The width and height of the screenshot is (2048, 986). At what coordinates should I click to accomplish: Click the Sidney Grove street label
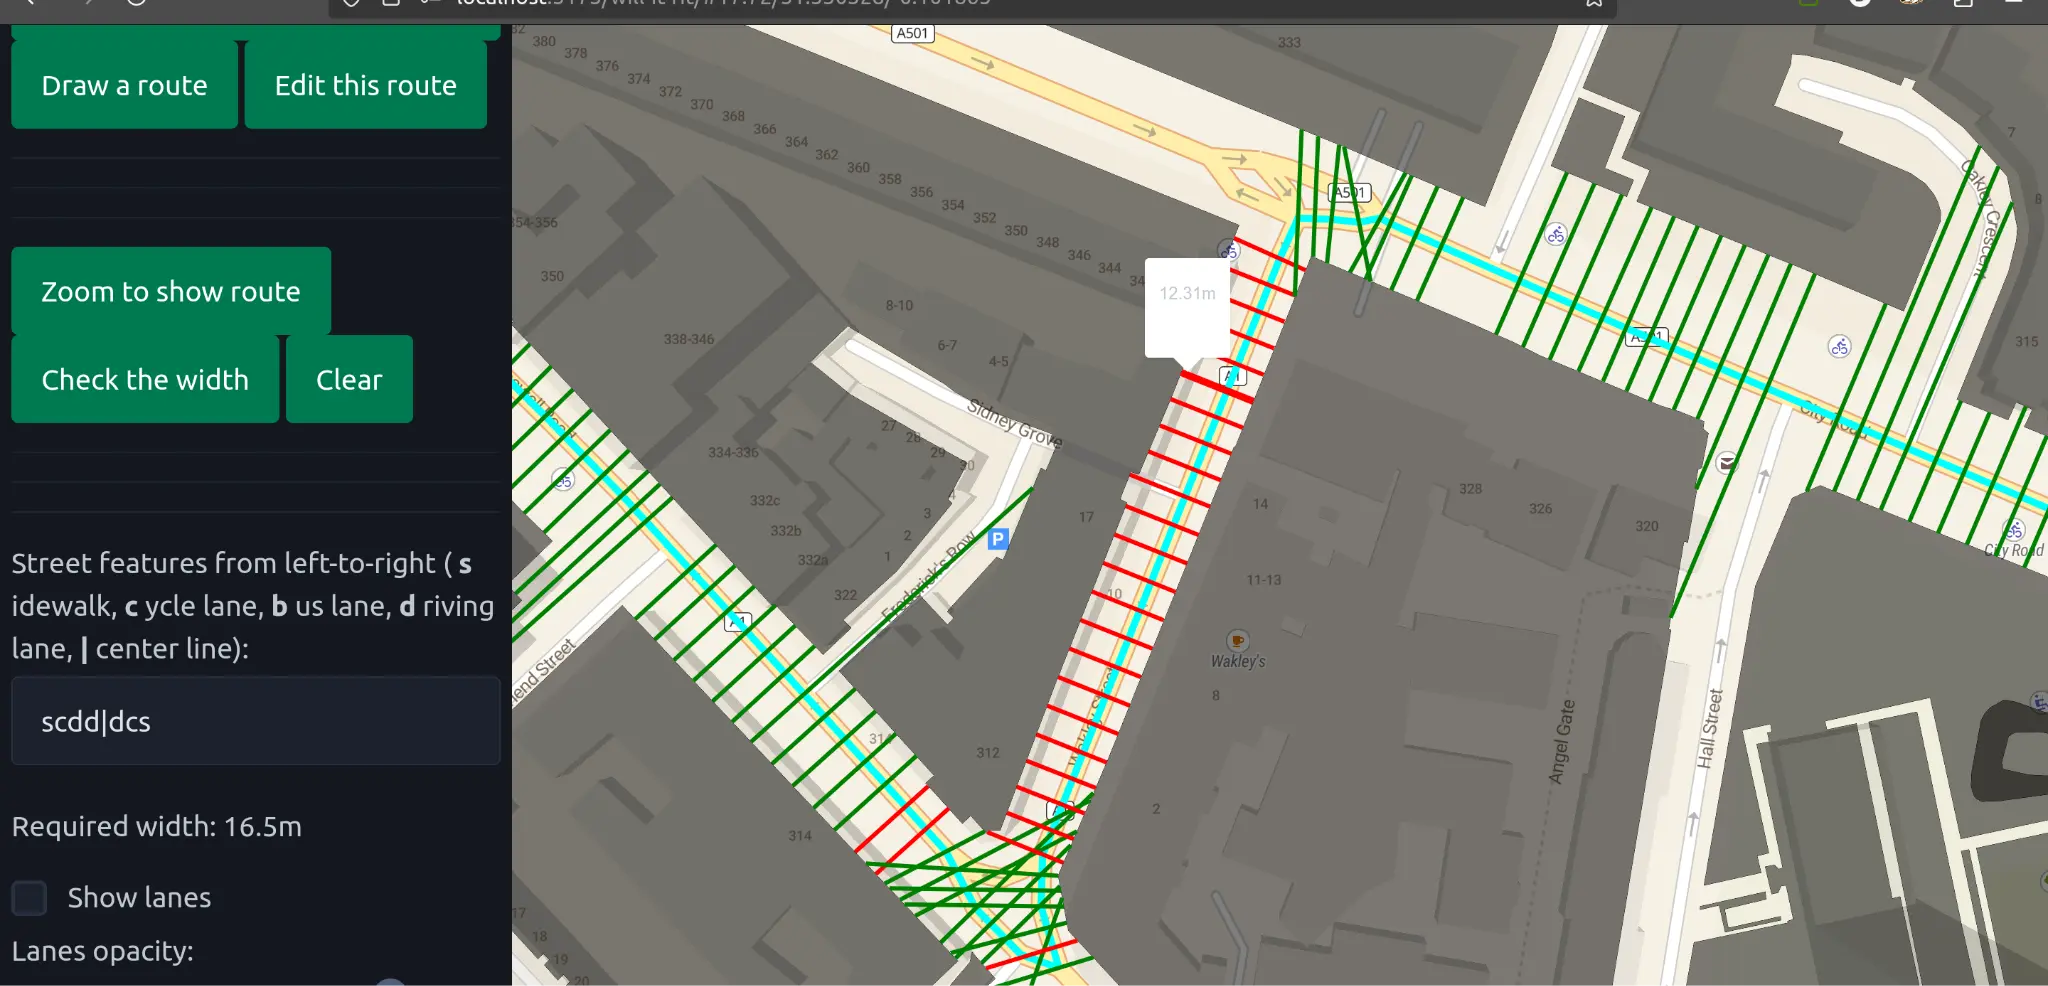click(1014, 423)
